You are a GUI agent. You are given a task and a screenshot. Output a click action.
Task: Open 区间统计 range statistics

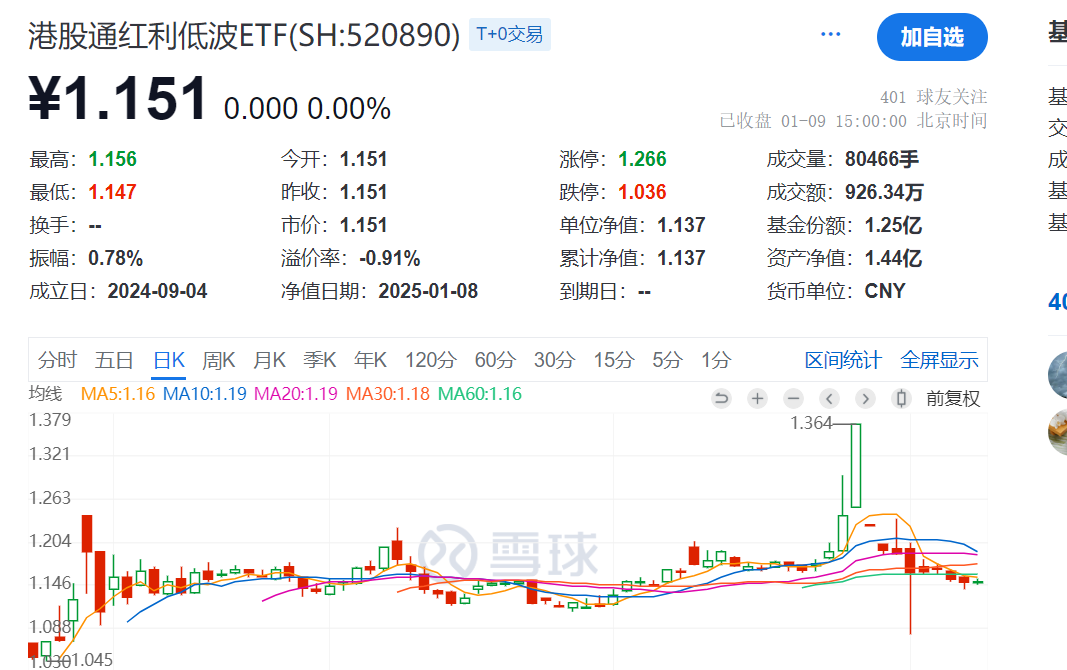(x=843, y=360)
